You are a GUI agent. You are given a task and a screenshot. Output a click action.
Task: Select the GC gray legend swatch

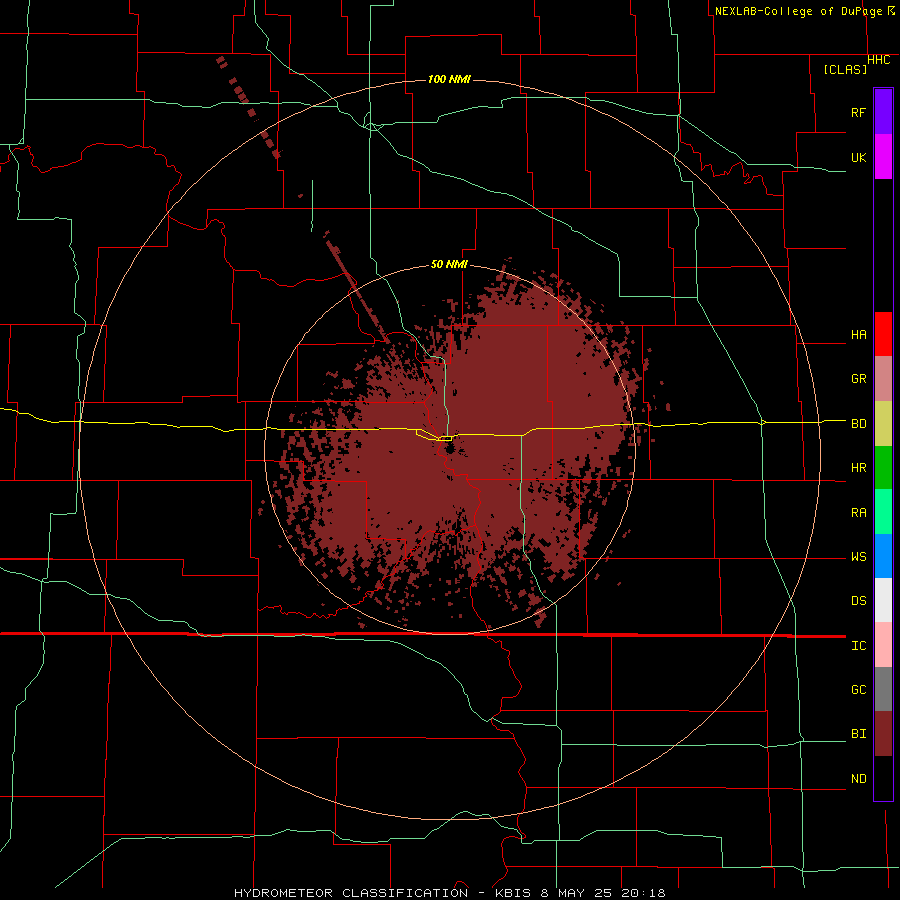tap(883, 689)
